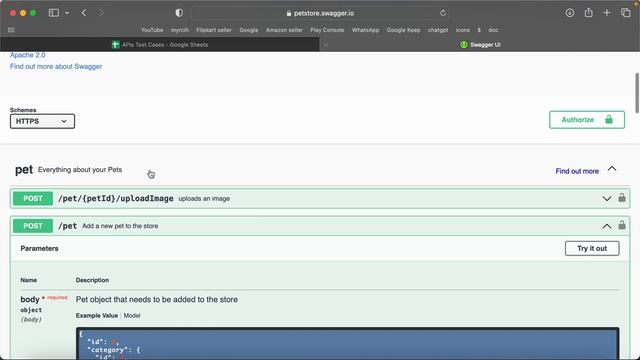Open the doc bookmark
640x360 pixels.
pos(493,30)
